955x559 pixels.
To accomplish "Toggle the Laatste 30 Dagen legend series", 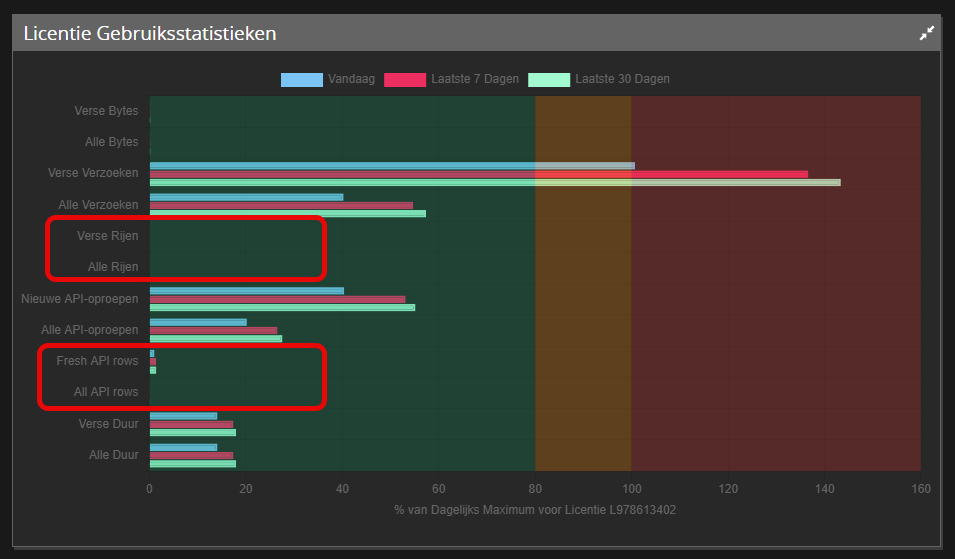I will [622, 79].
